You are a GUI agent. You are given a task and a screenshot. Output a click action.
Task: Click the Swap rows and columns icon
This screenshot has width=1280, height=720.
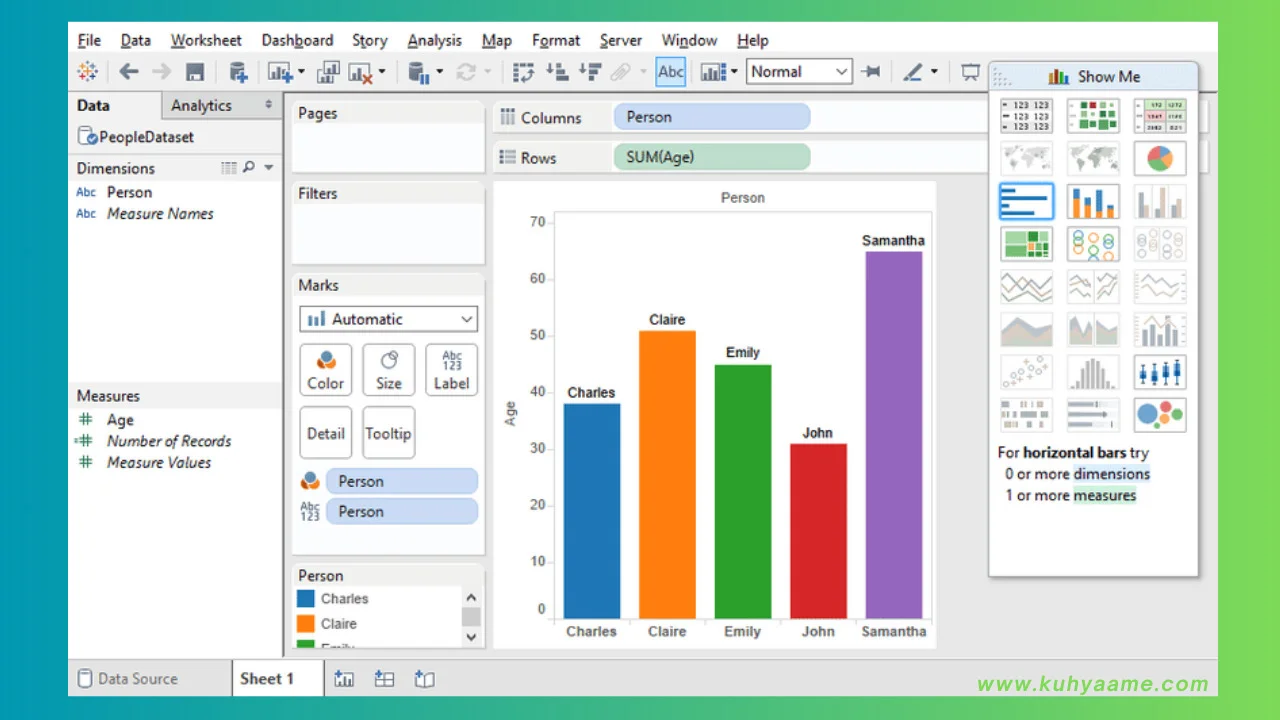click(523, 72)
